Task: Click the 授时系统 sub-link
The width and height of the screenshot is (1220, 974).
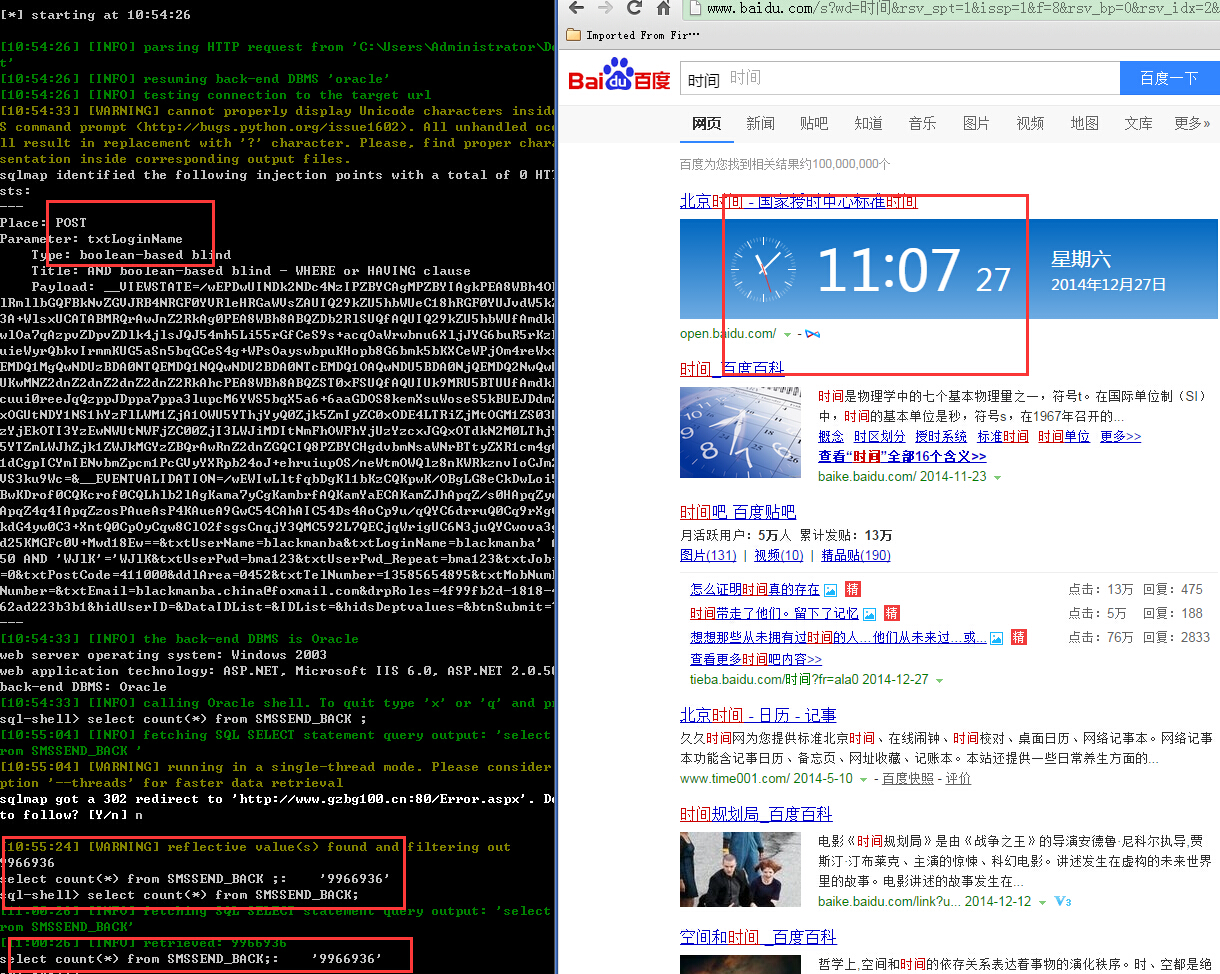Action: [941, 436]
